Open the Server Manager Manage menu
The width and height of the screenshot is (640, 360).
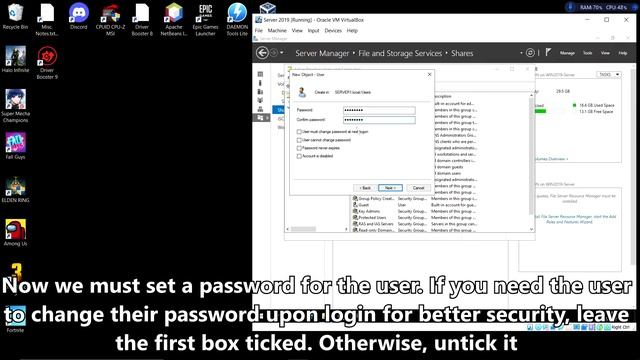coord(567,53)
